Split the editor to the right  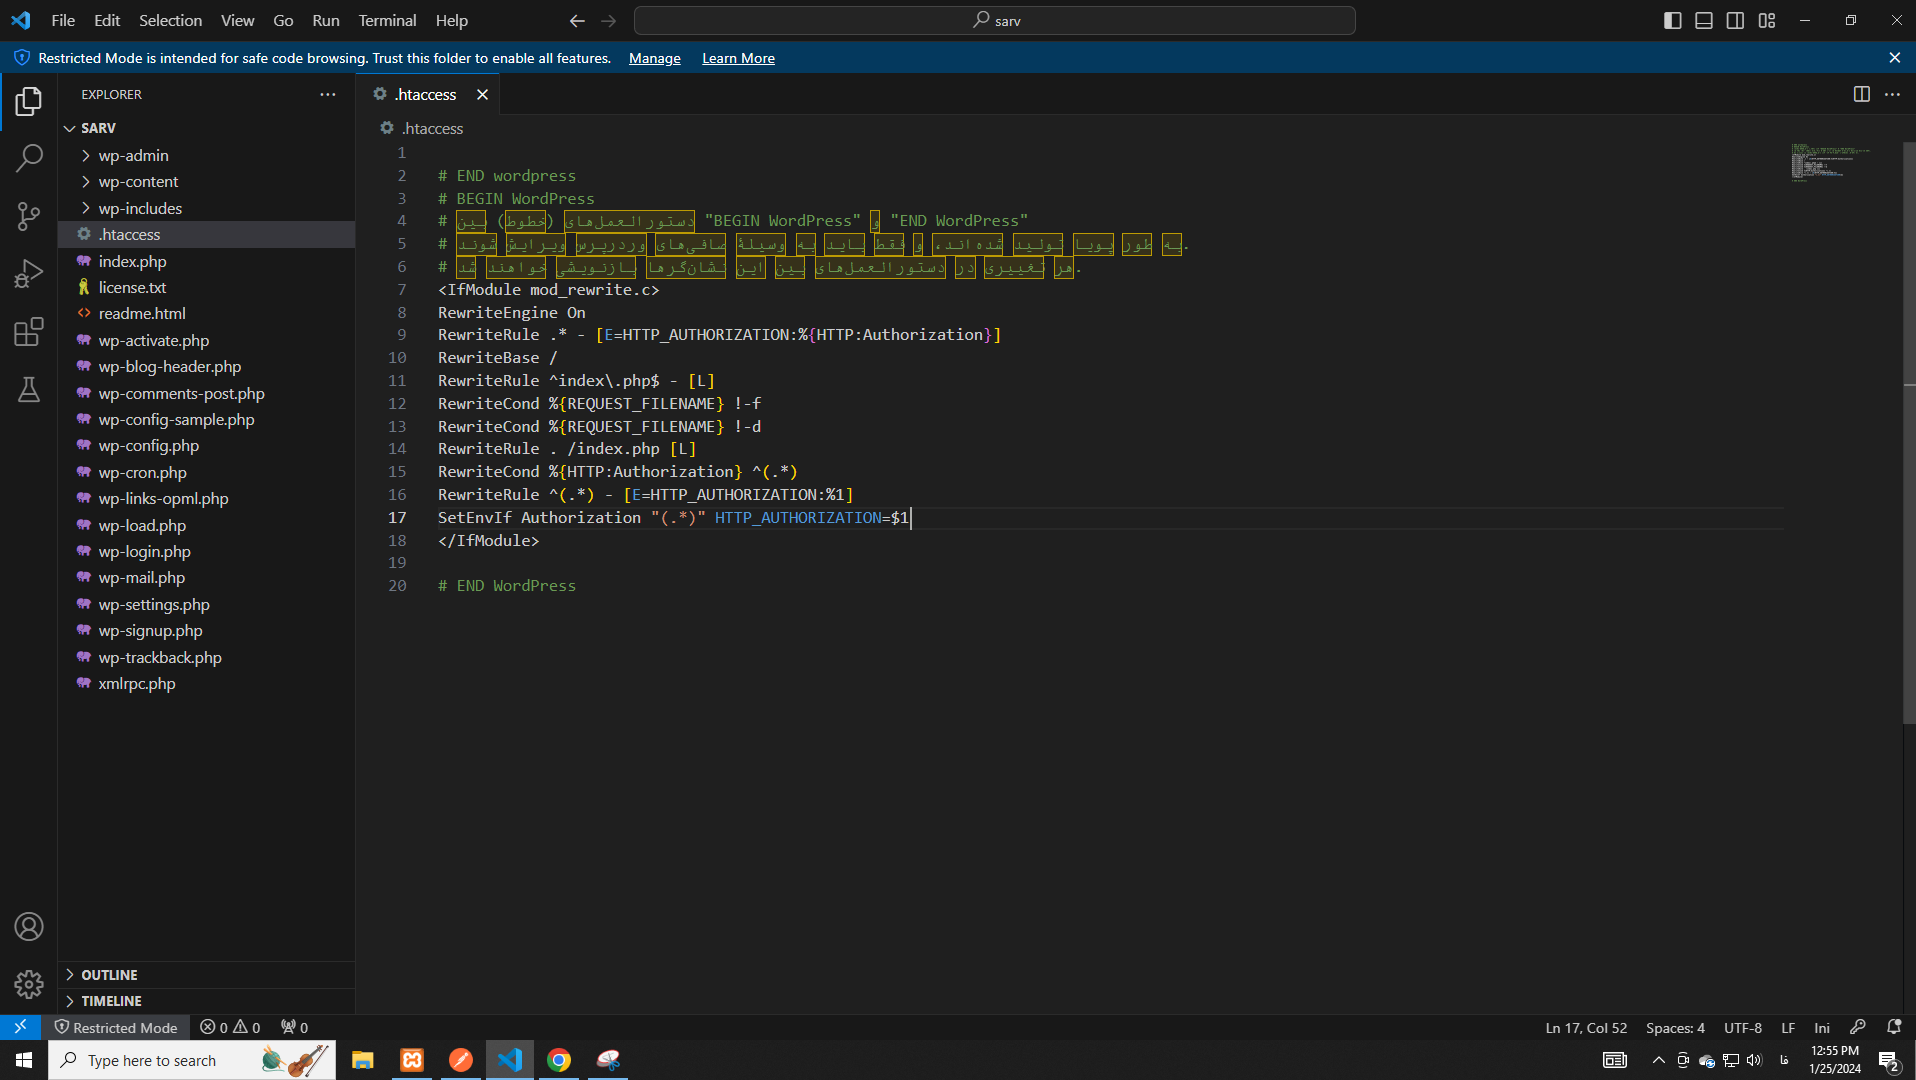tap(1861, 94)
